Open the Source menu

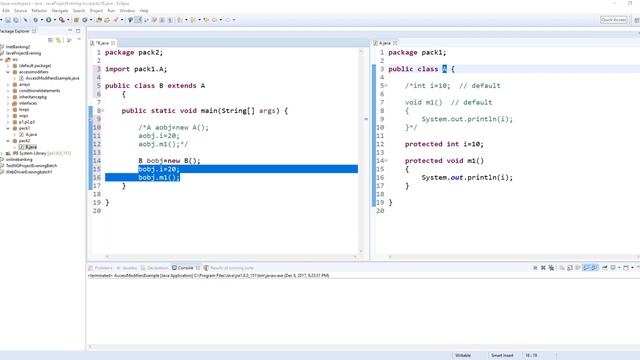pos(20,11)
